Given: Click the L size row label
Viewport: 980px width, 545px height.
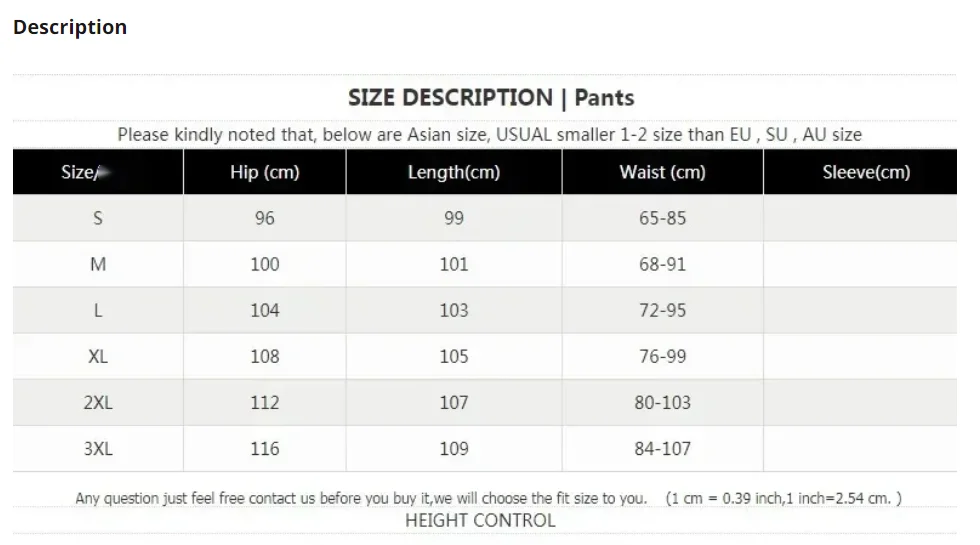Looking at the screenshot, I should click(x=98, y=310).
